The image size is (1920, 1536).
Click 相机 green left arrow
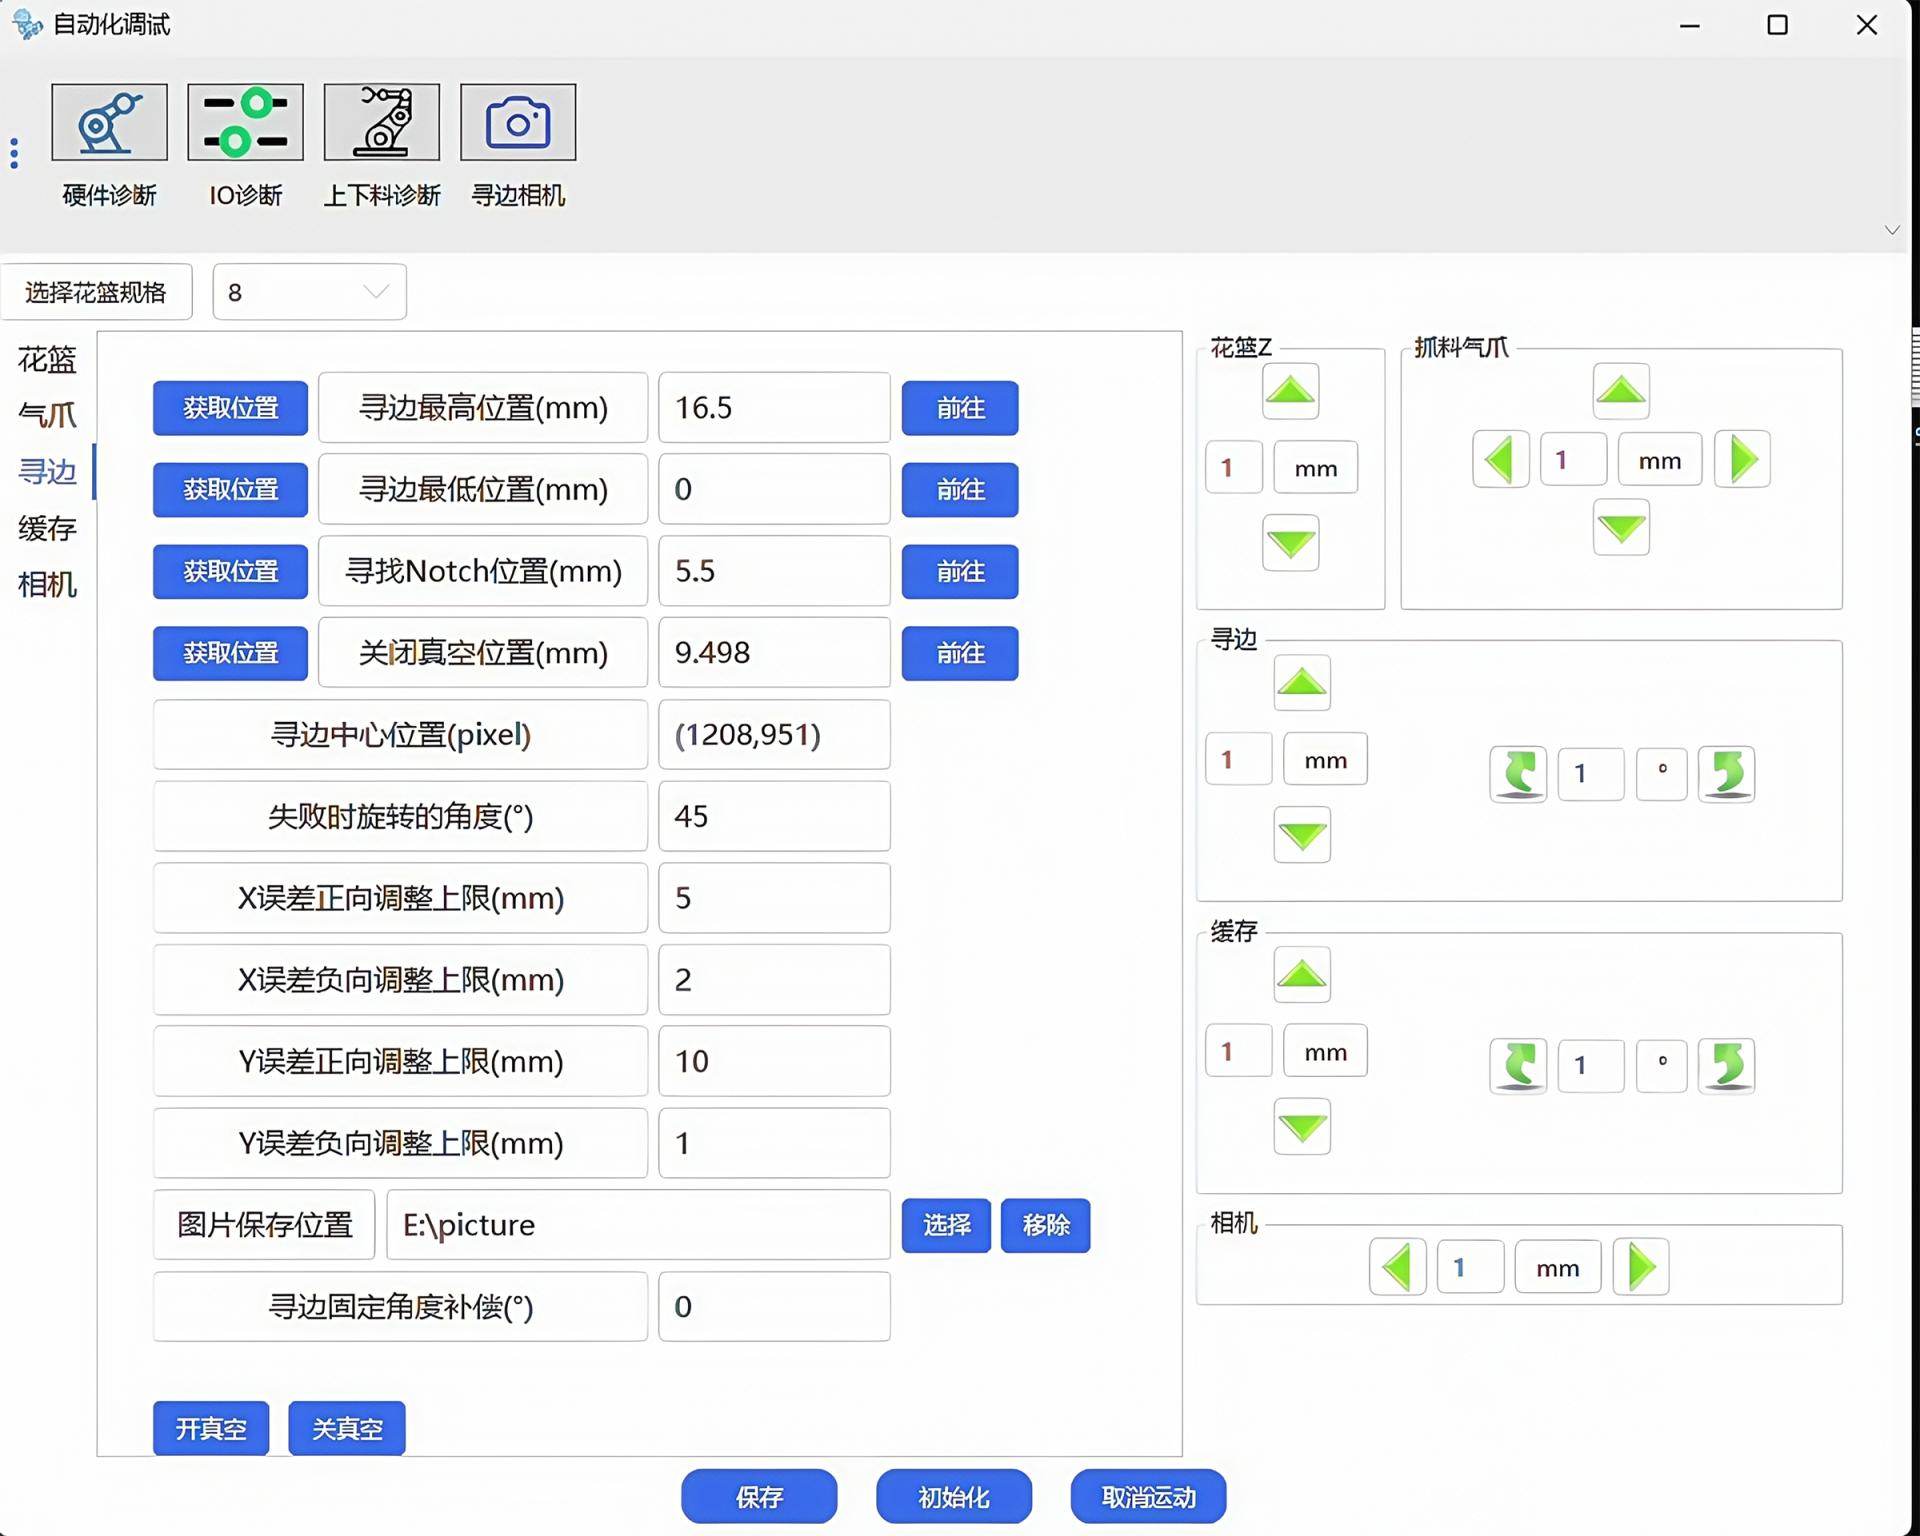pyautogui.click(x=1397, y=1267)
